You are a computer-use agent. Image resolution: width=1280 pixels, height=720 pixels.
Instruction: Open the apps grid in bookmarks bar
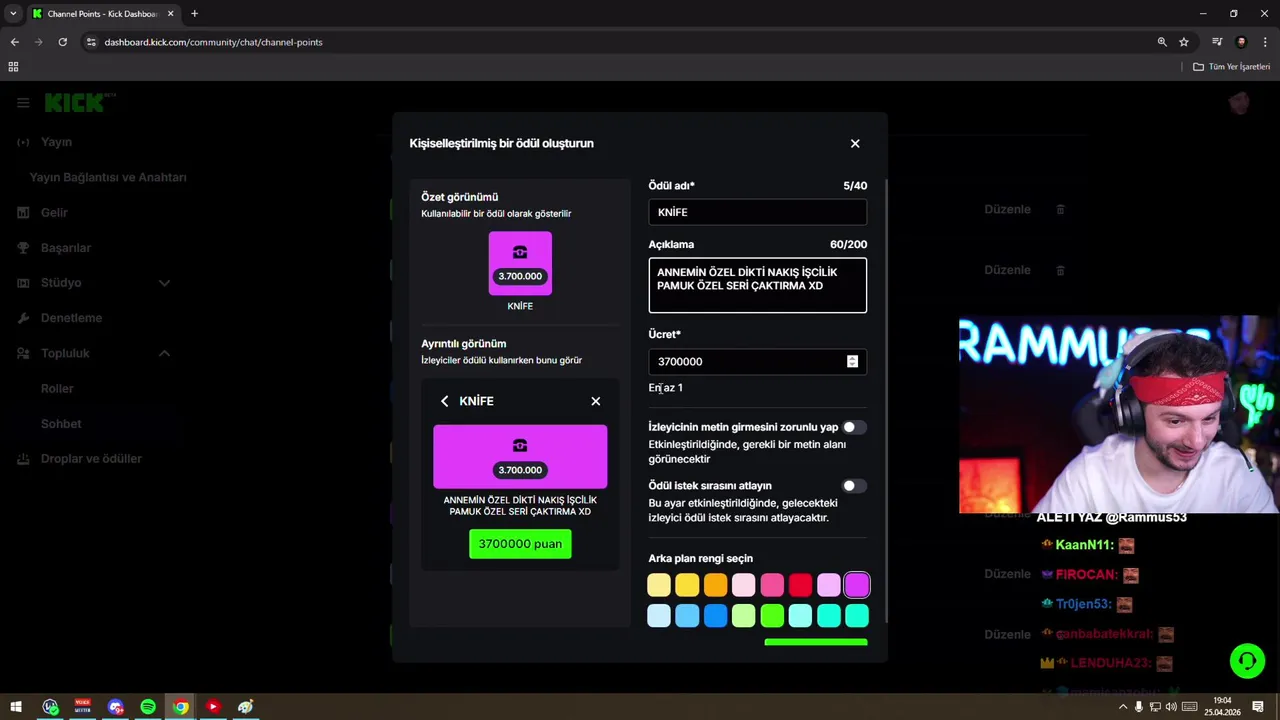(x=13, y=67)
